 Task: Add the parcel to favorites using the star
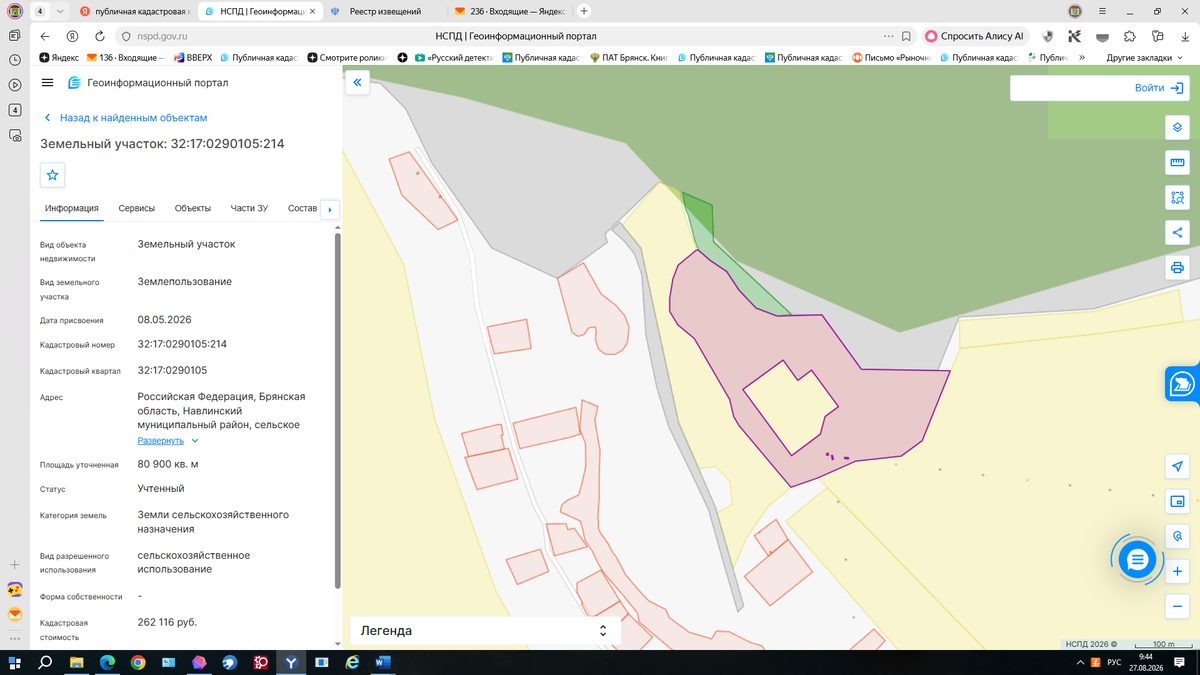click(53, 175)
